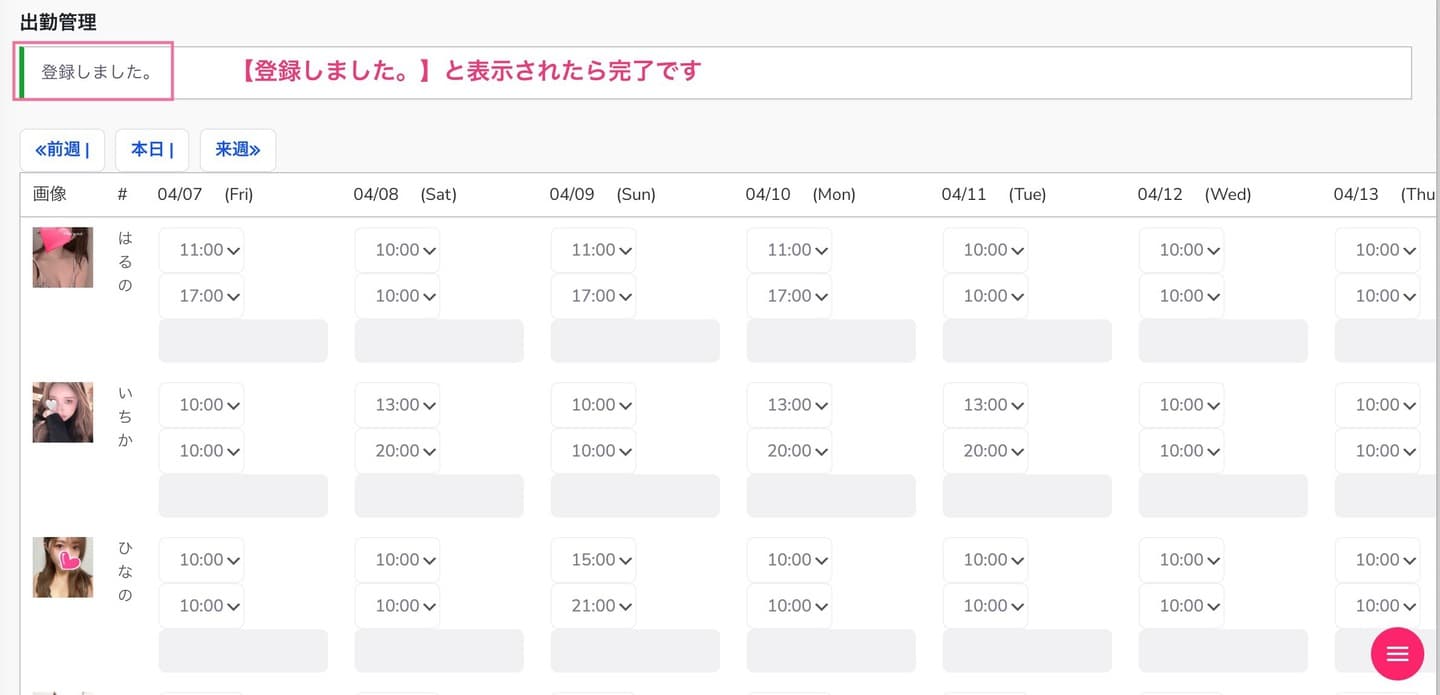This screenshot has width=1440, height=695.
Task: Click いちか's profile thumbnail
Action: [62, 412]
